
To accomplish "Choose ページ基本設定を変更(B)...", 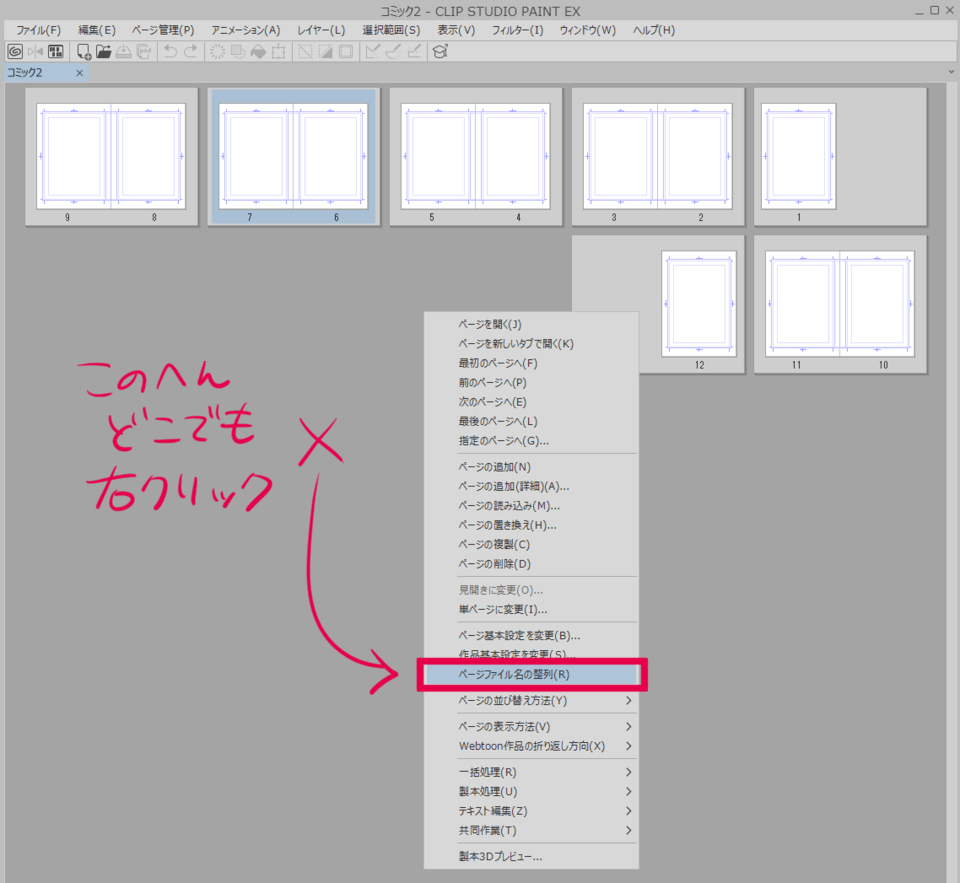I will [x=531, y=636].
